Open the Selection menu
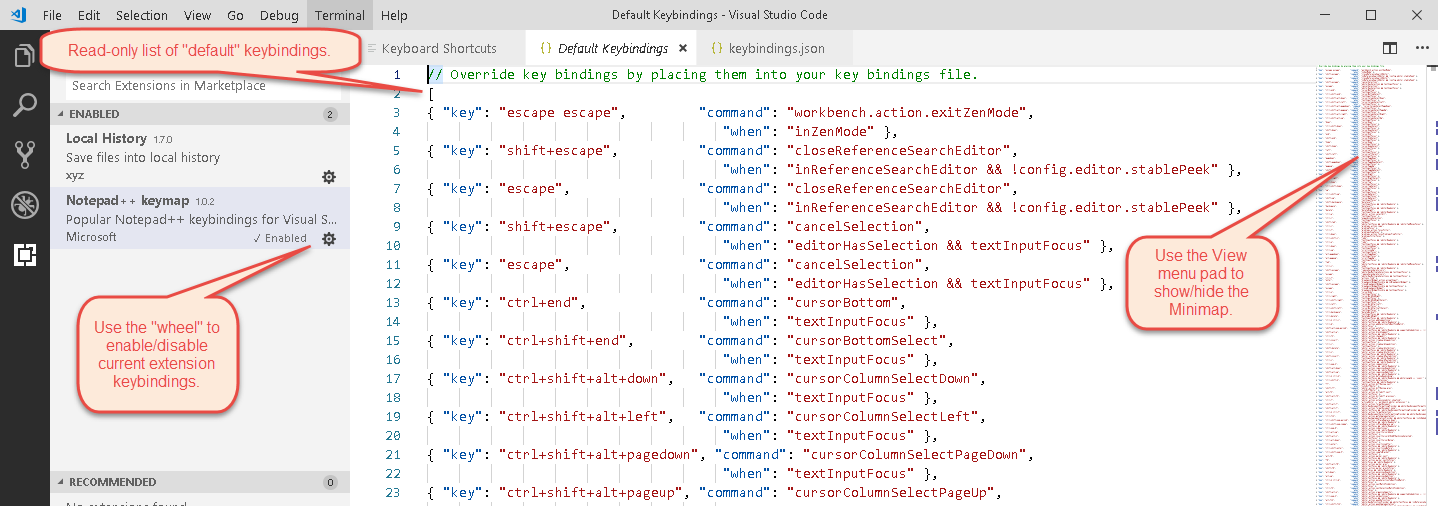 pos(142,15)
